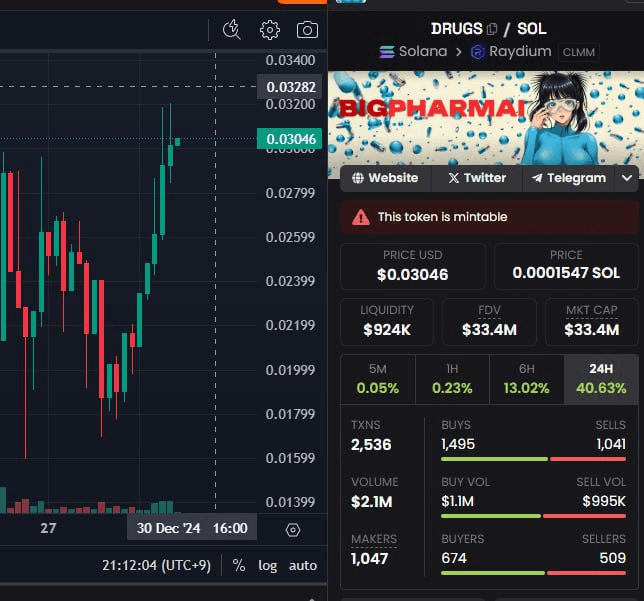Select the 6H price change tab

tap(527, 379)
